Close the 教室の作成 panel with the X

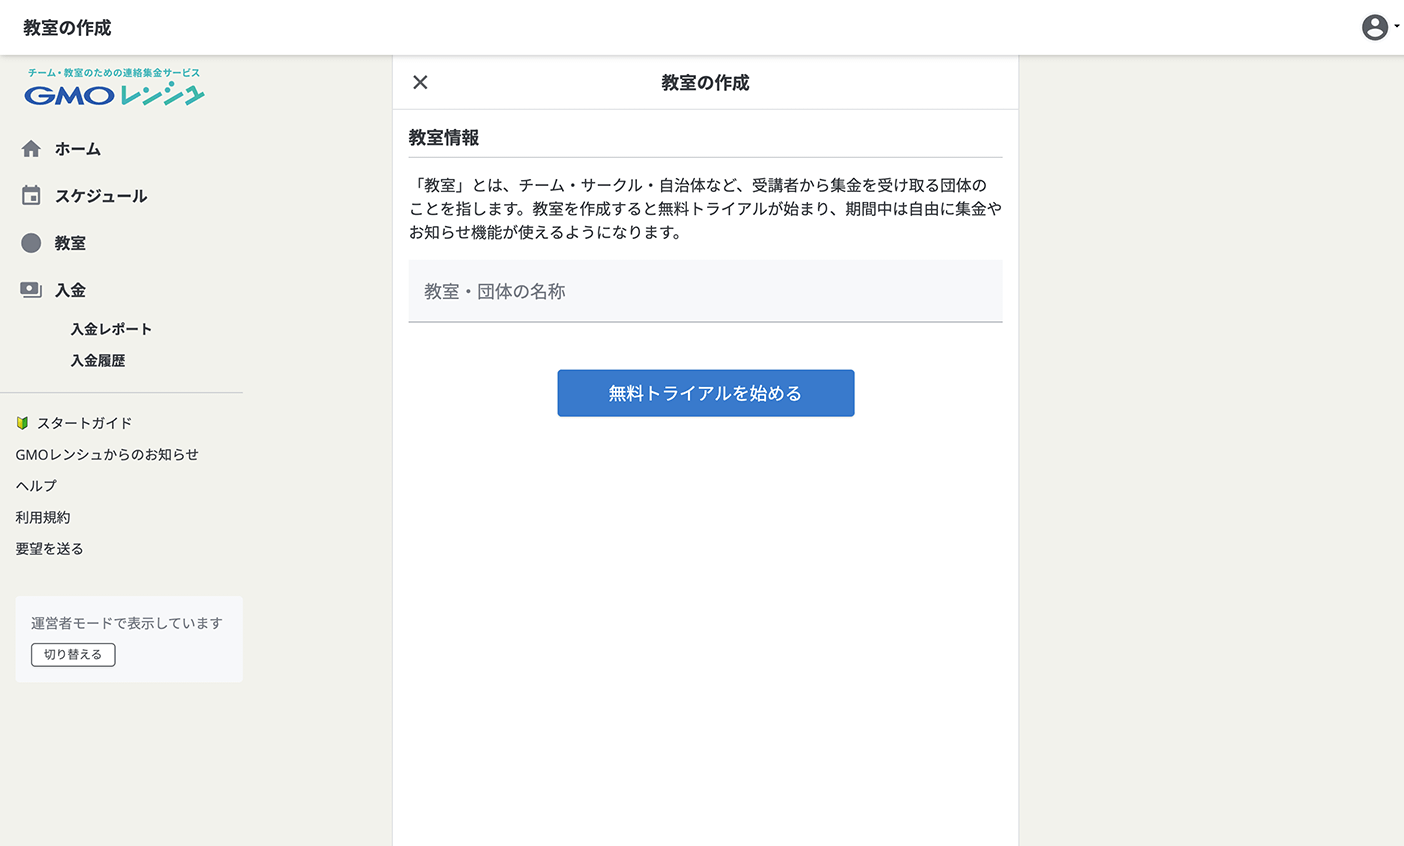click(x=420, y=82)
